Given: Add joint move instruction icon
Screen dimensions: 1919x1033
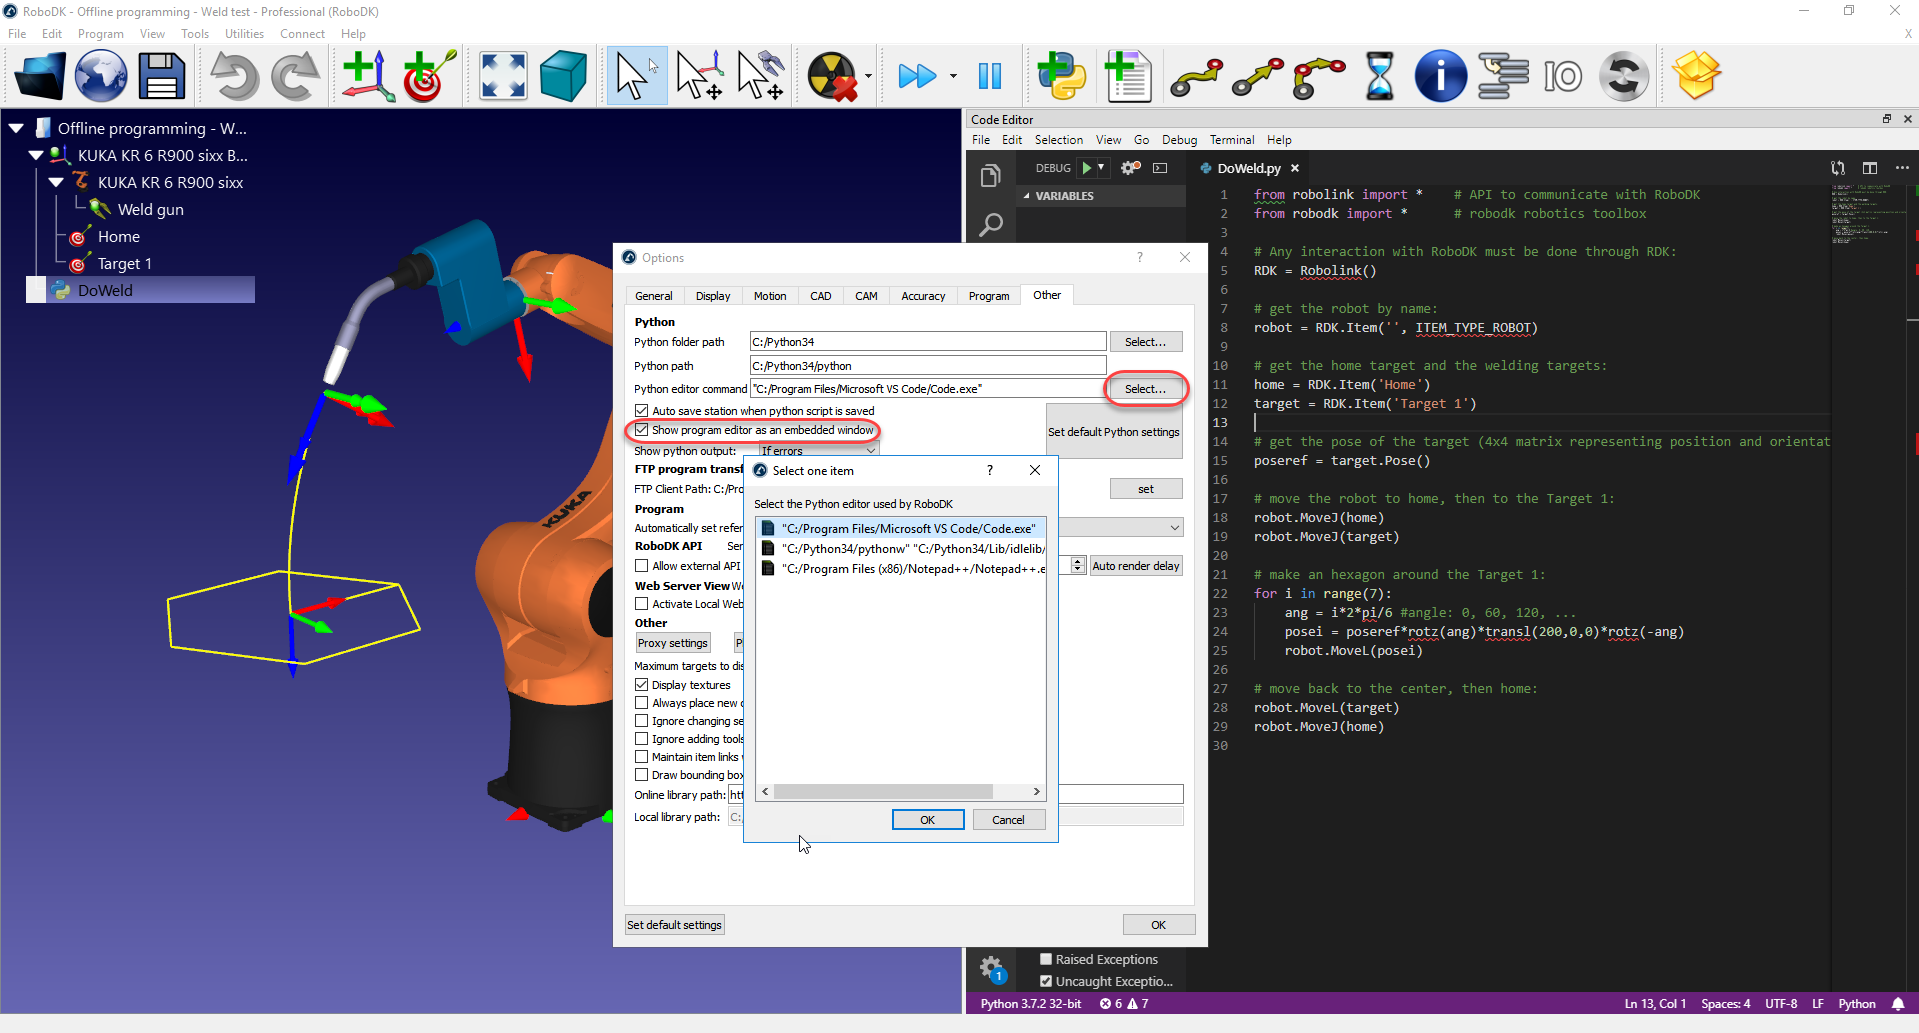Looking at the screenshot, I should (1197, 77).
